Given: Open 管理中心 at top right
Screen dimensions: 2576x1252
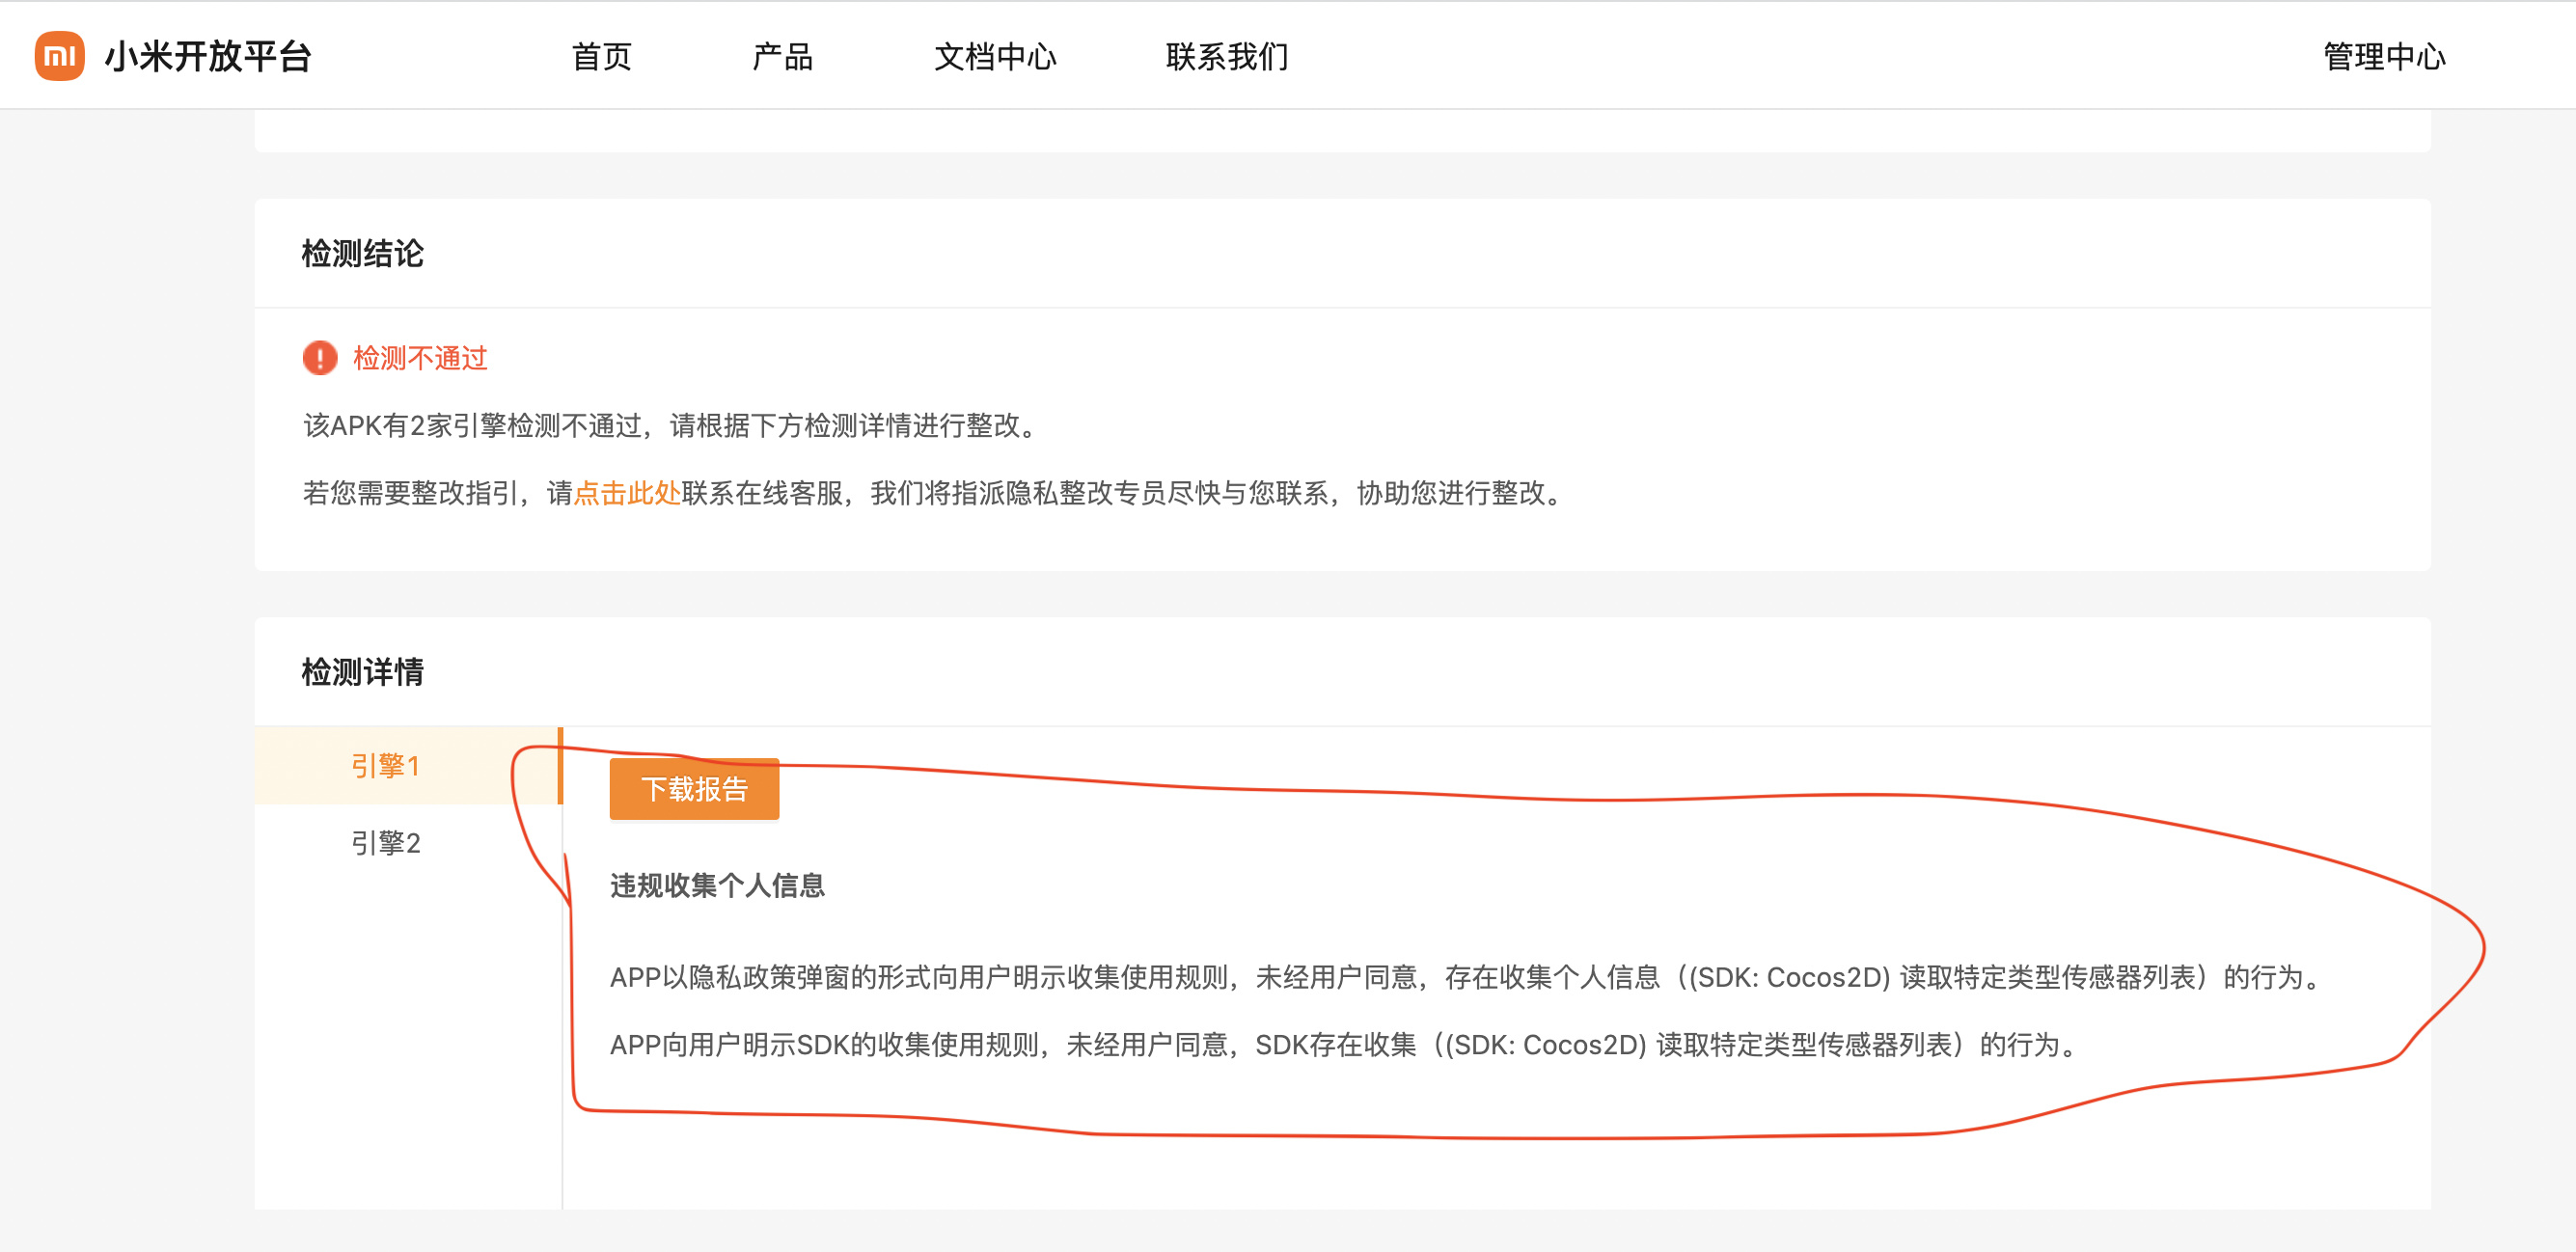Looking at the screenshot, I should click(2383, 57).
